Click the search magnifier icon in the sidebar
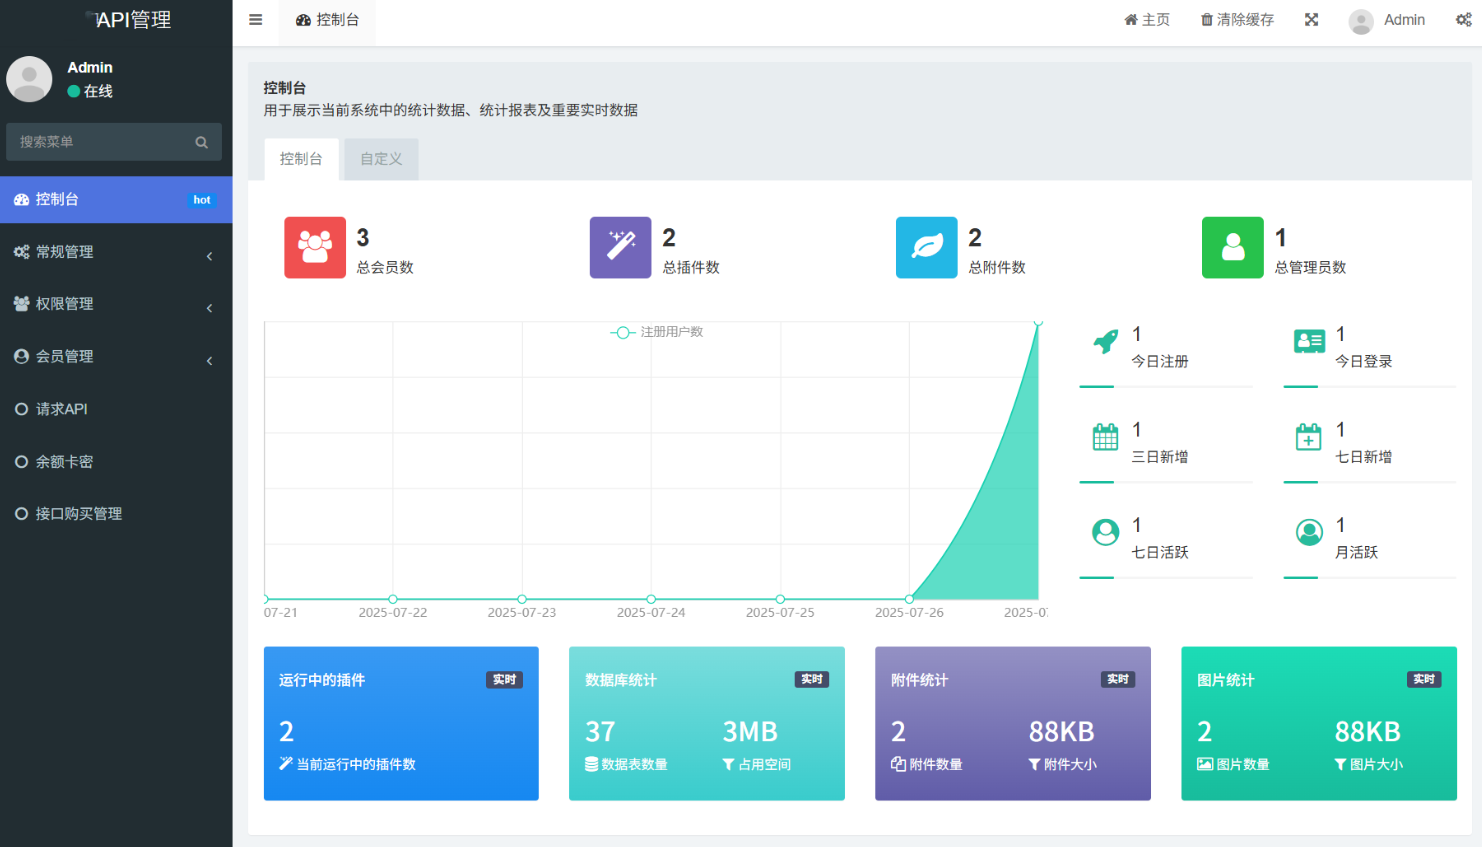This screenshot has height=847, width=1482. pyautogui.click(x=201, y=142)
